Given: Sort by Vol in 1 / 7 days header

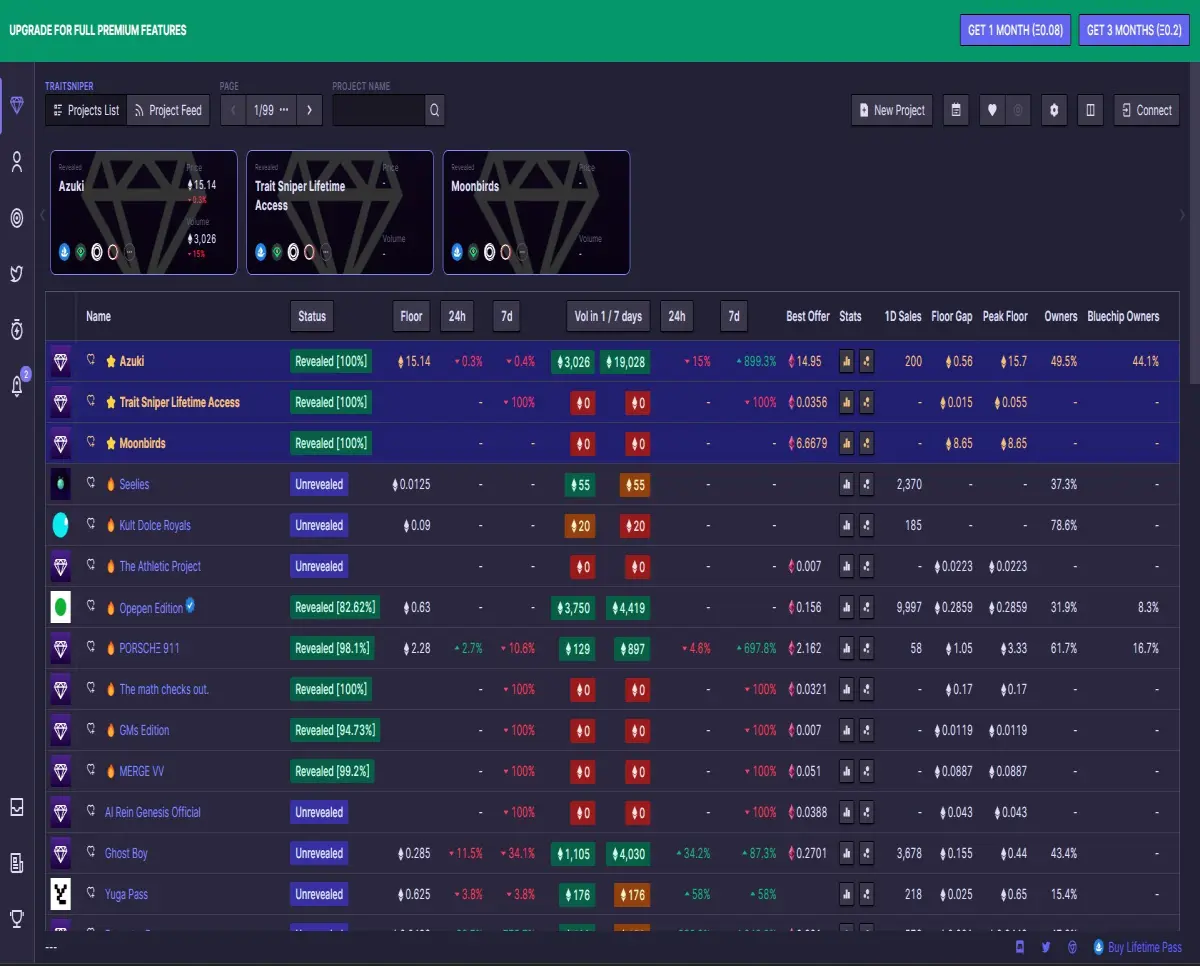Looking at the screenshot, I should 608,316.
